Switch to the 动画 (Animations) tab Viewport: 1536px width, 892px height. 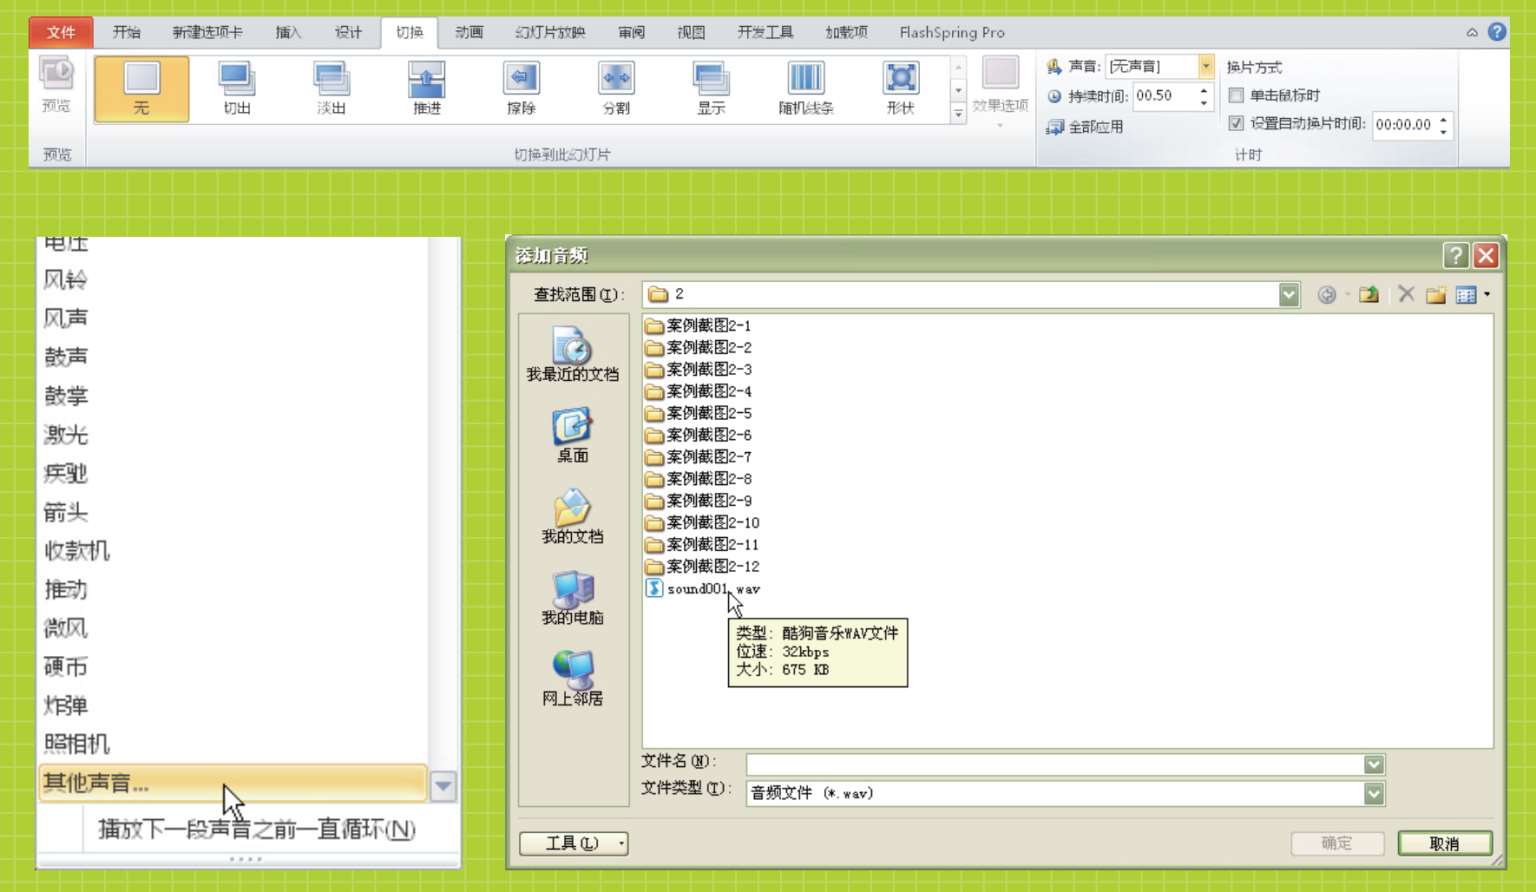[469, 32]
